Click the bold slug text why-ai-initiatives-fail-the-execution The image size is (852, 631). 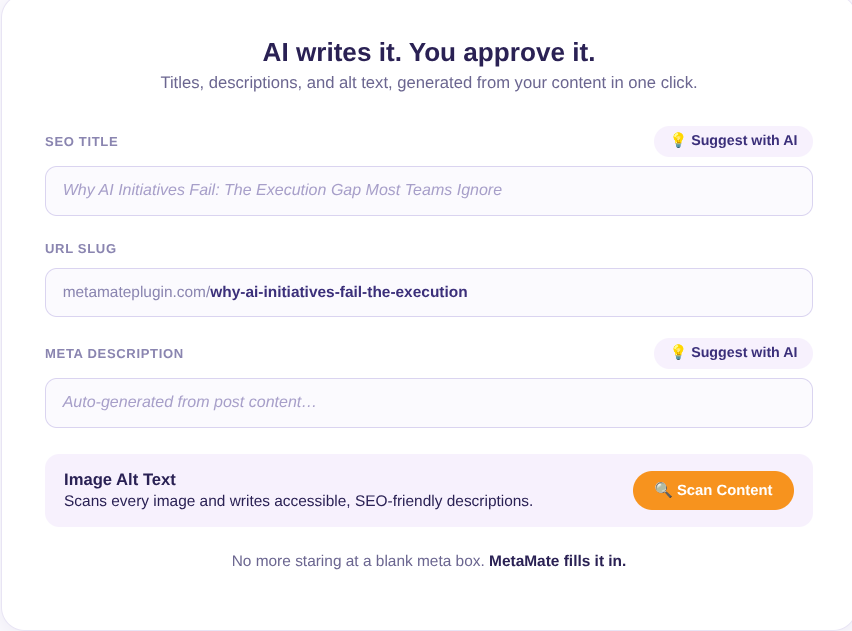tap(339, 292)
